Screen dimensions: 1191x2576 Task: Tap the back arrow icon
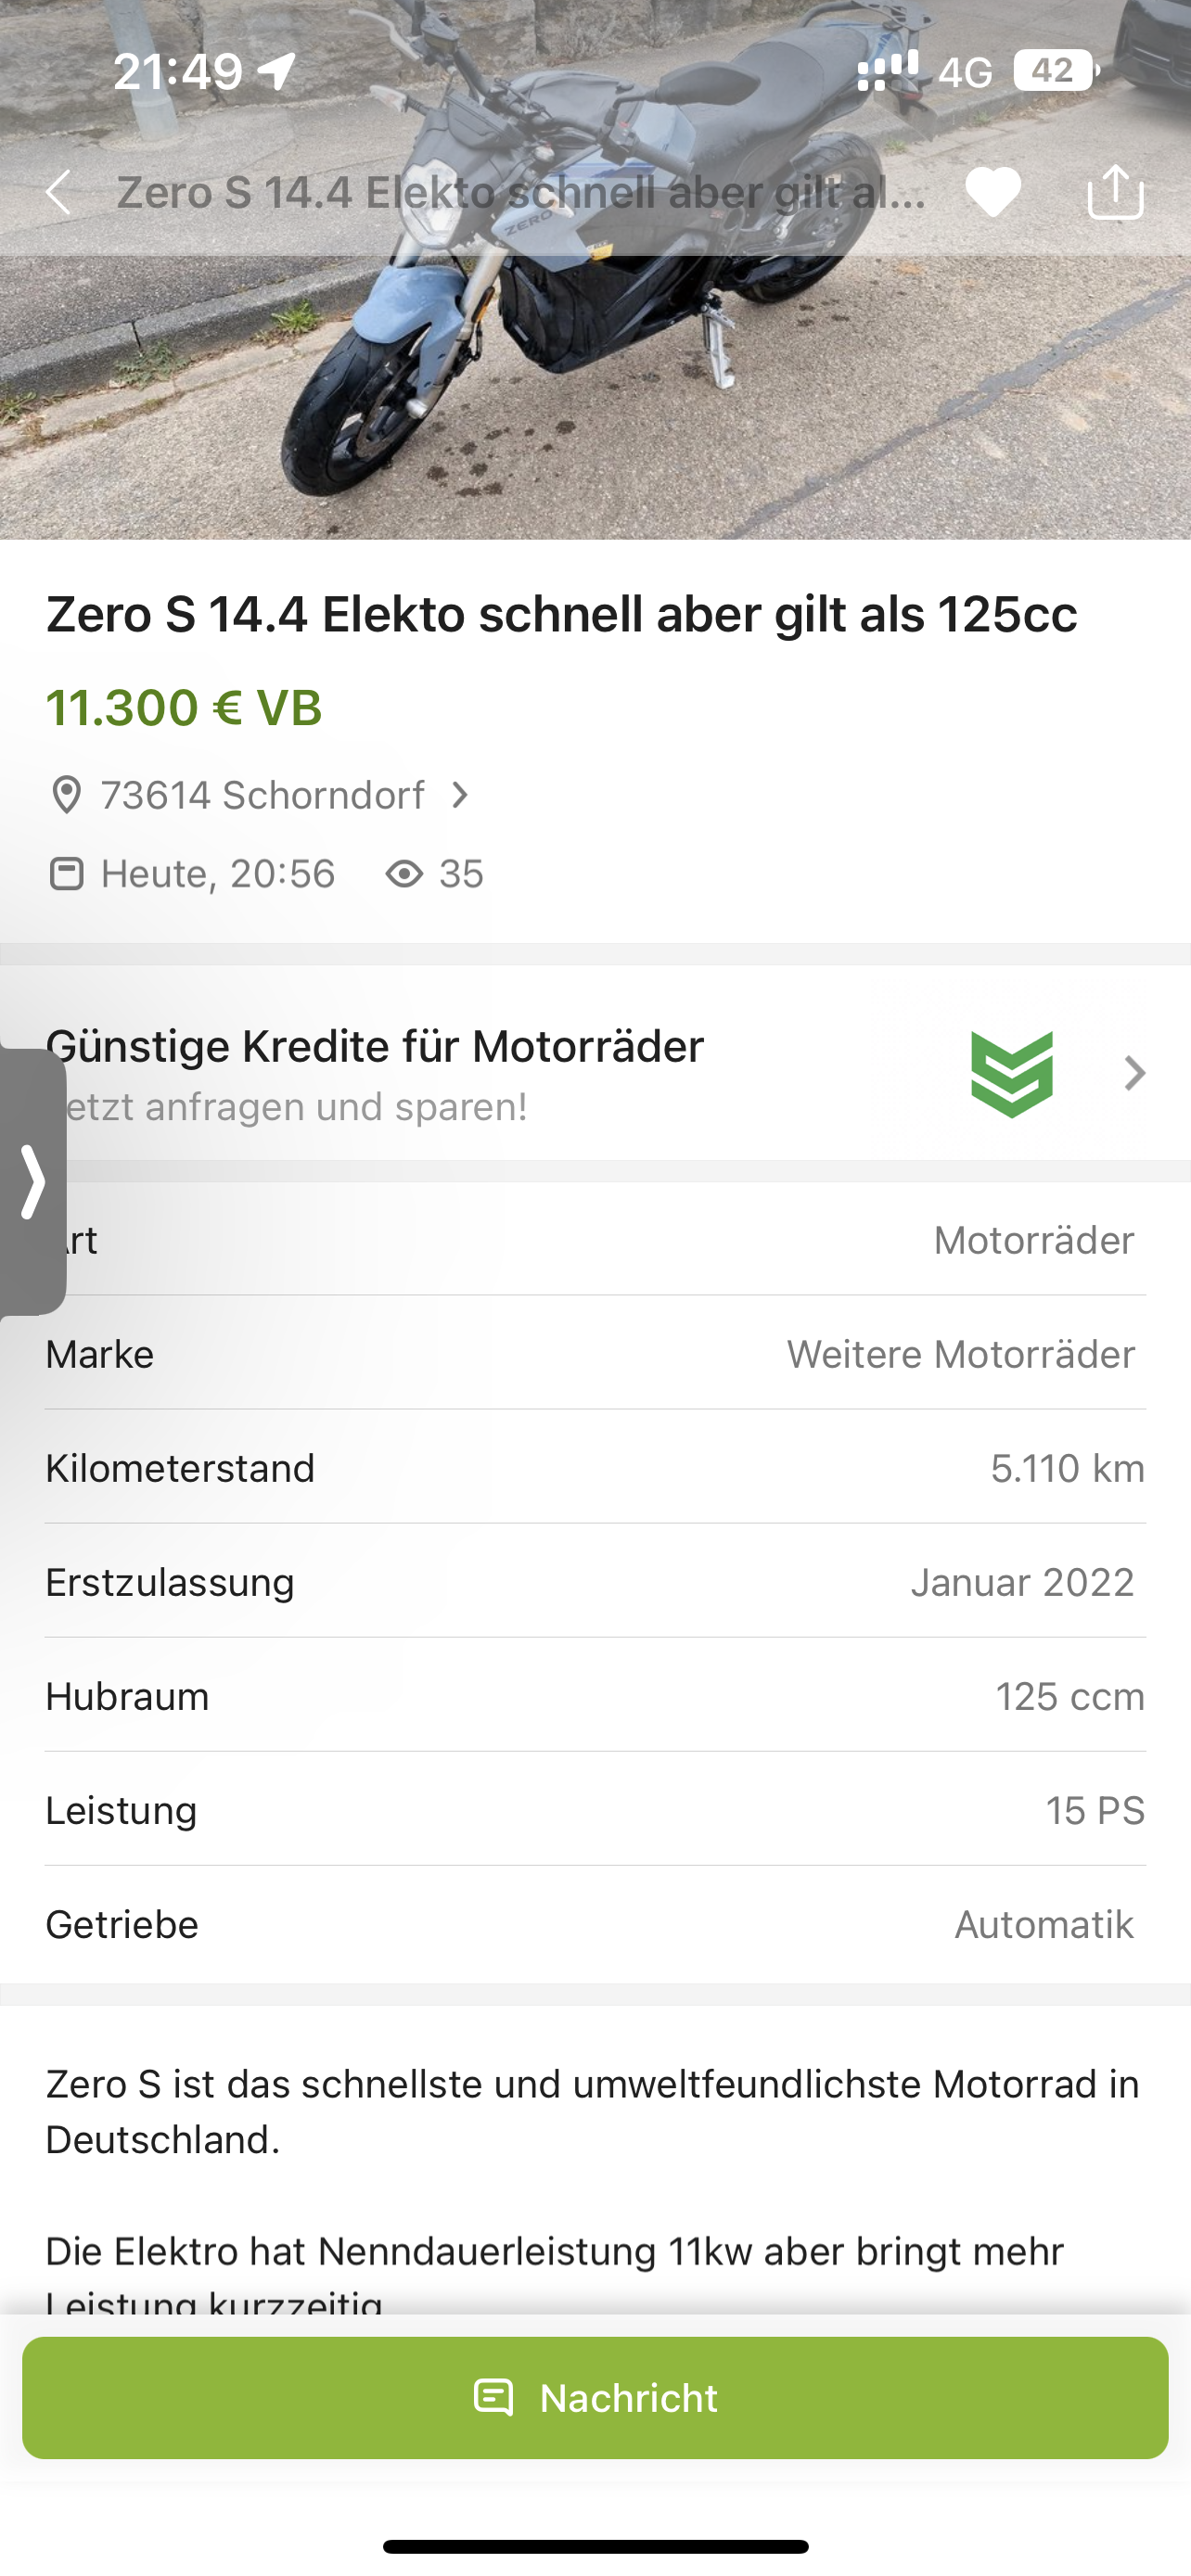[x=59, y=192]
